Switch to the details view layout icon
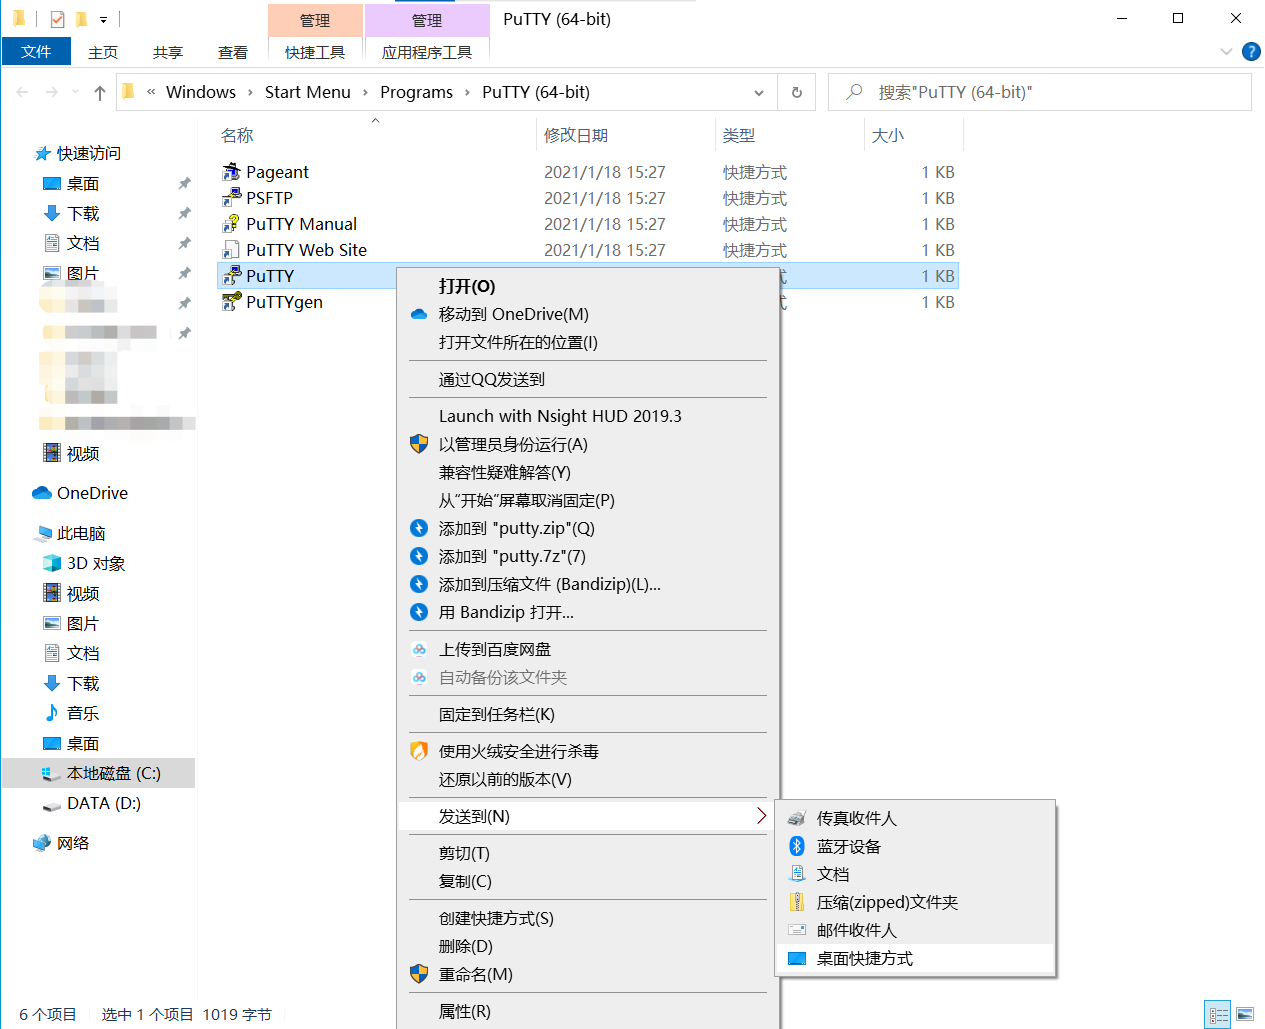 point(1218,1014)
